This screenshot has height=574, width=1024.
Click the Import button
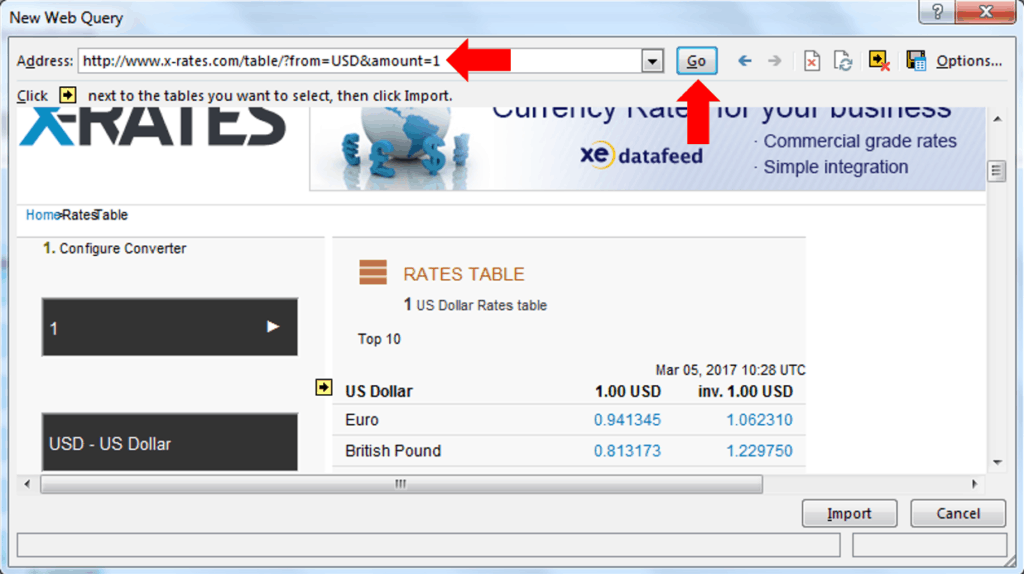[849, 514]
